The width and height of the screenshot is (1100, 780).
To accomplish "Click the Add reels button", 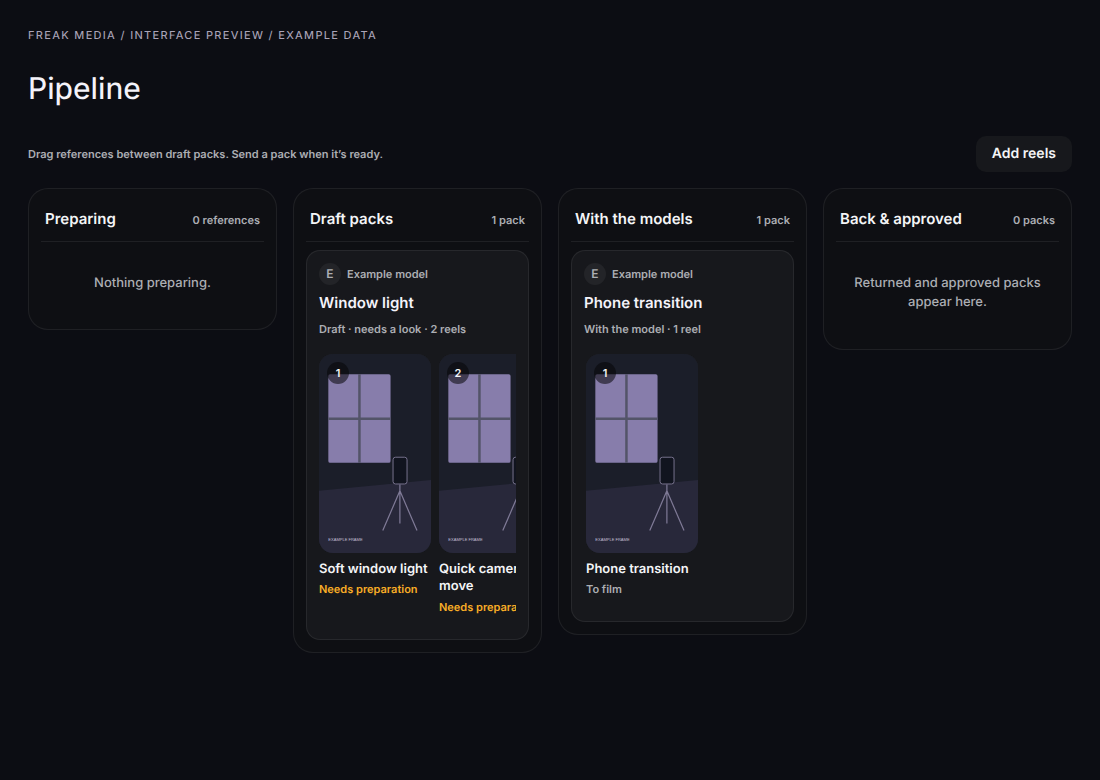I will (x=1023, y=154).
